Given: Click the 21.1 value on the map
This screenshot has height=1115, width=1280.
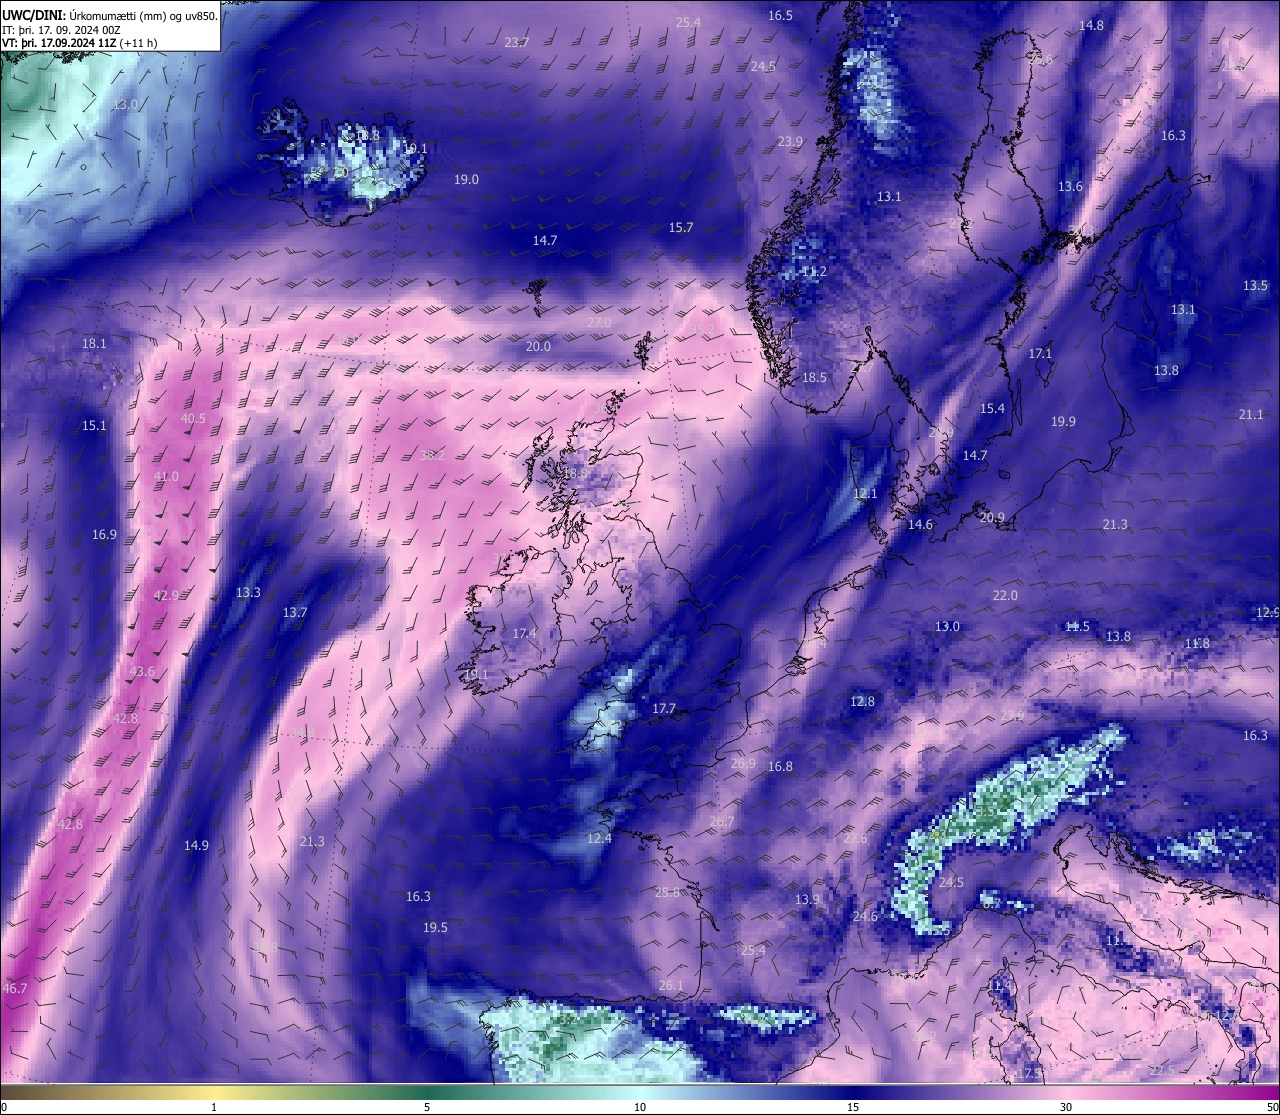Looking at the screenshot, I should [x=1251, y=414].
